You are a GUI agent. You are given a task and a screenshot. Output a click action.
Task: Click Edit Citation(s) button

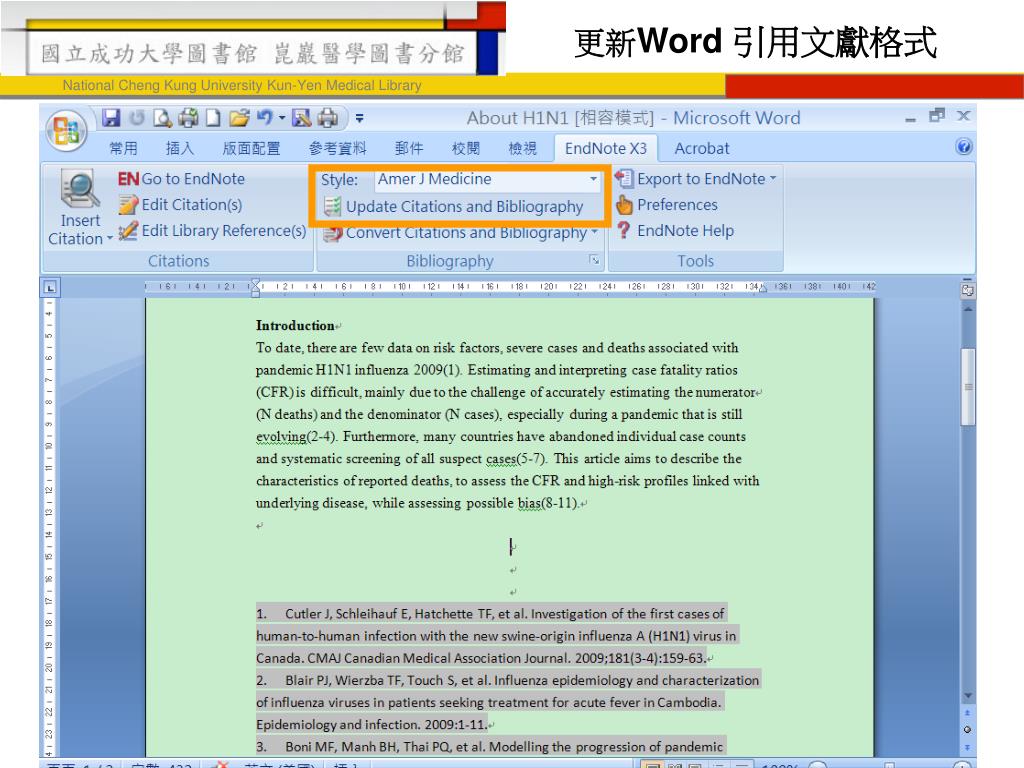coord(180,205)
